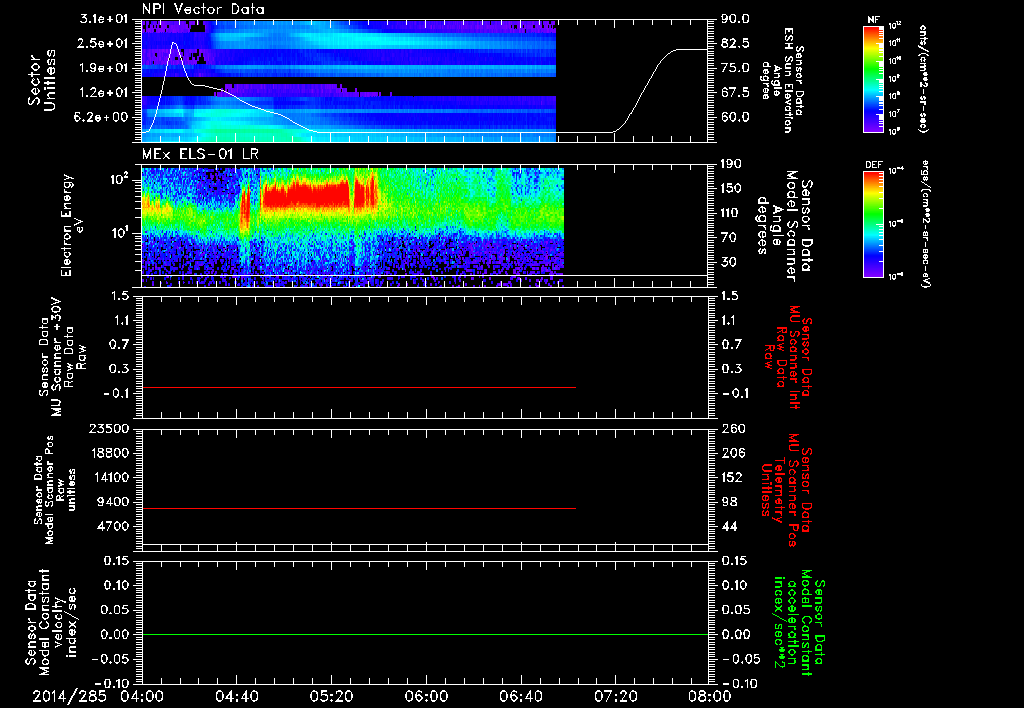The height and width of the screenshot is (708, 1024).
Task: Select the red "MU Scanner Inh Raw Data" axis title
Action: coord(789,357)
